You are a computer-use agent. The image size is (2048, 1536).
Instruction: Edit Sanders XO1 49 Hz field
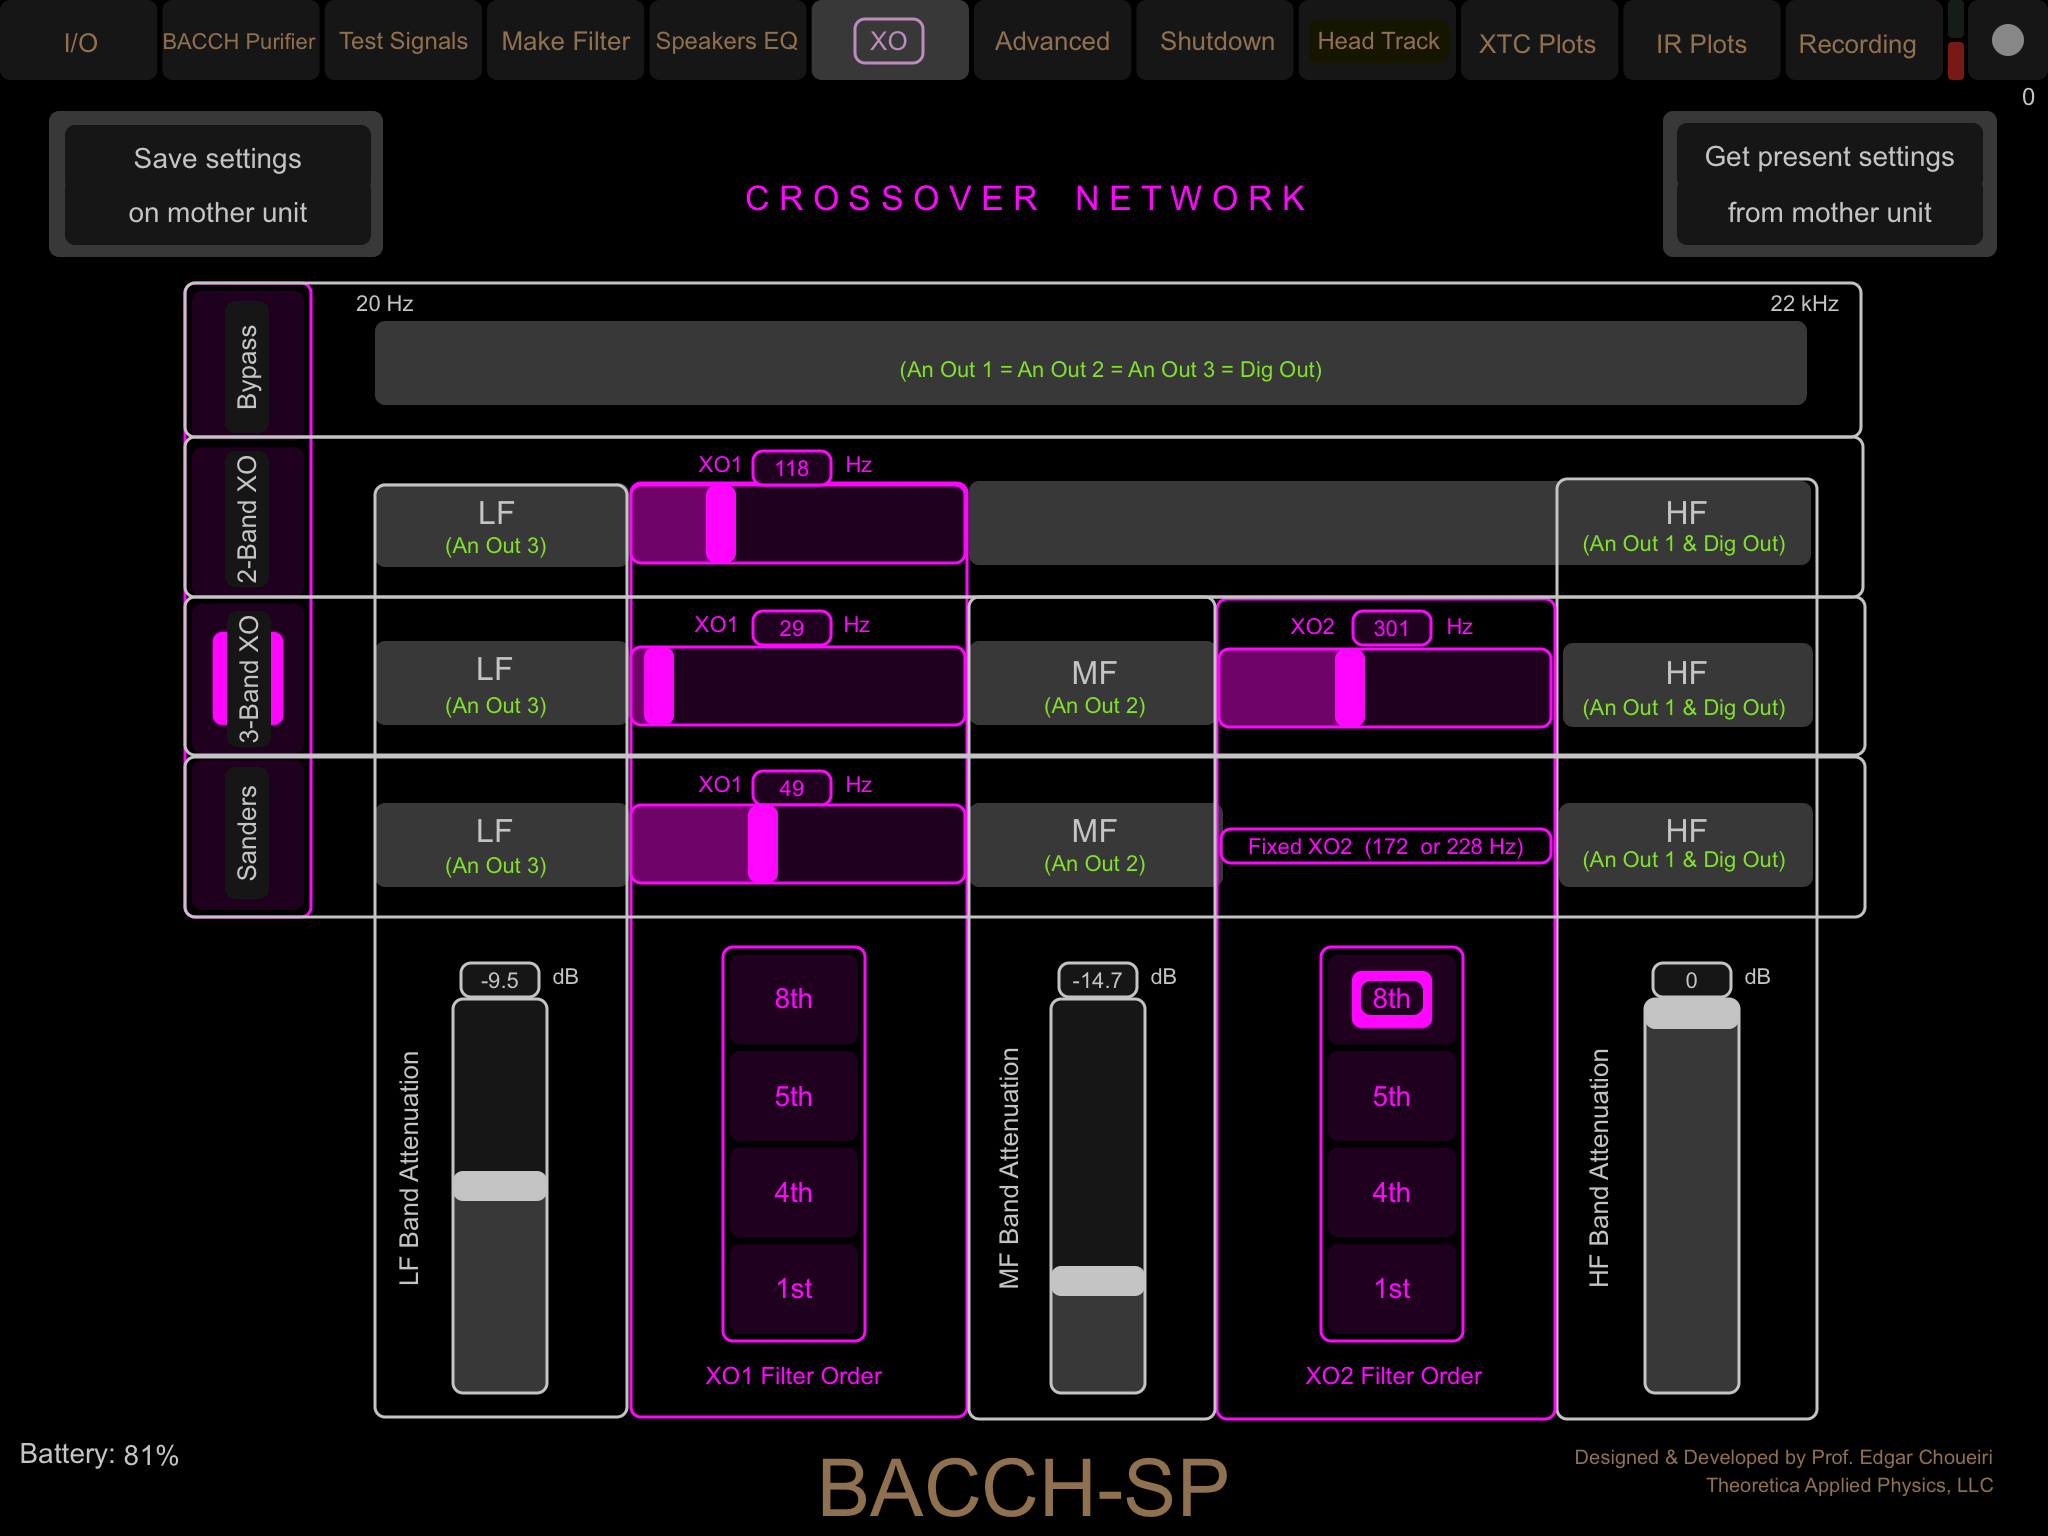click(x=791, y=787)
